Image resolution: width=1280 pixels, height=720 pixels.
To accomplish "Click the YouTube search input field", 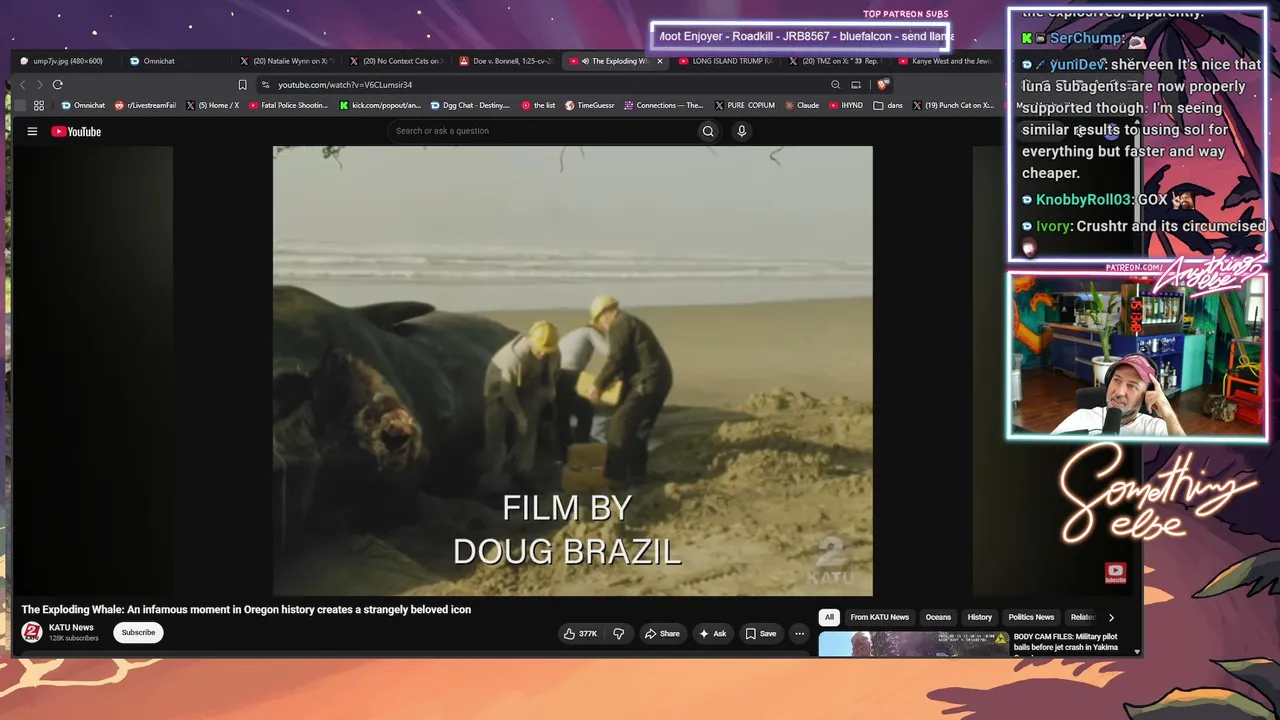I will 542,131.
